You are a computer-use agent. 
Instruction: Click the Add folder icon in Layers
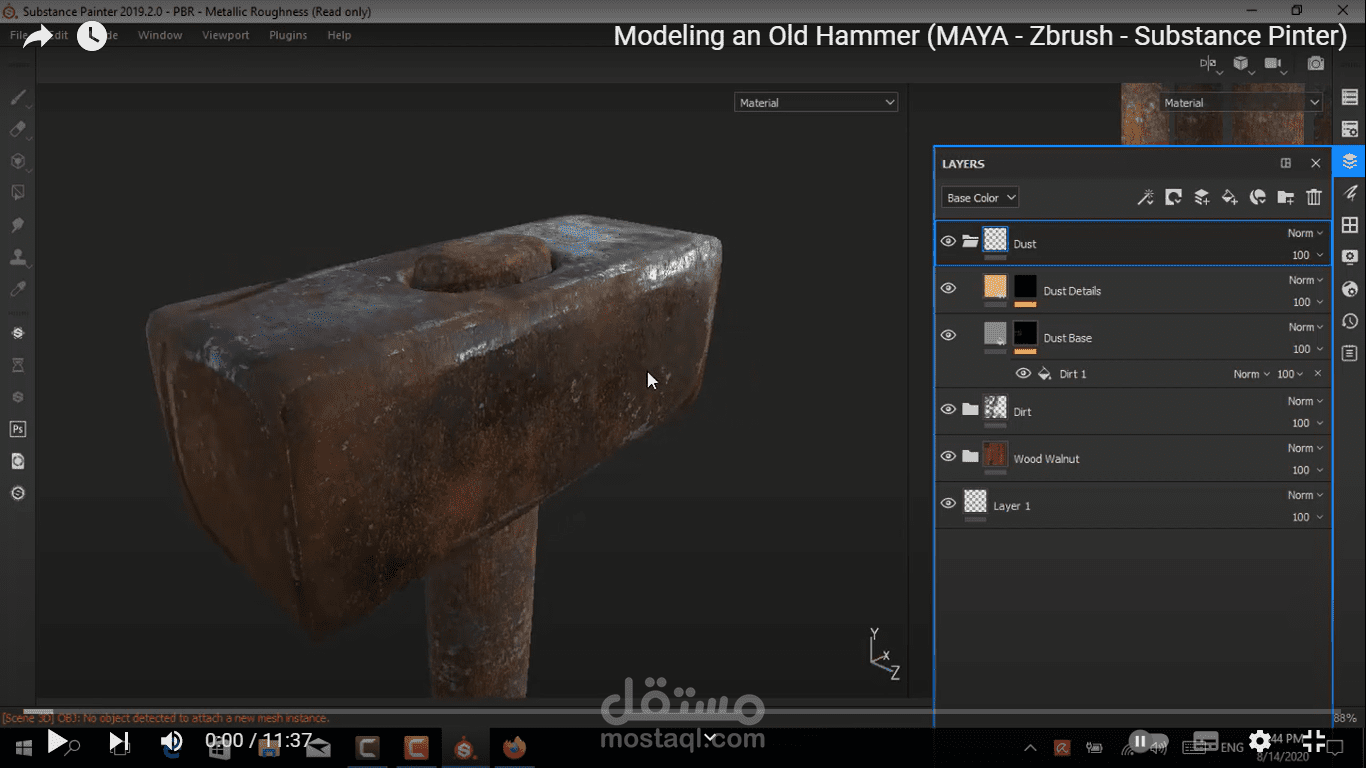(1286, 197)
